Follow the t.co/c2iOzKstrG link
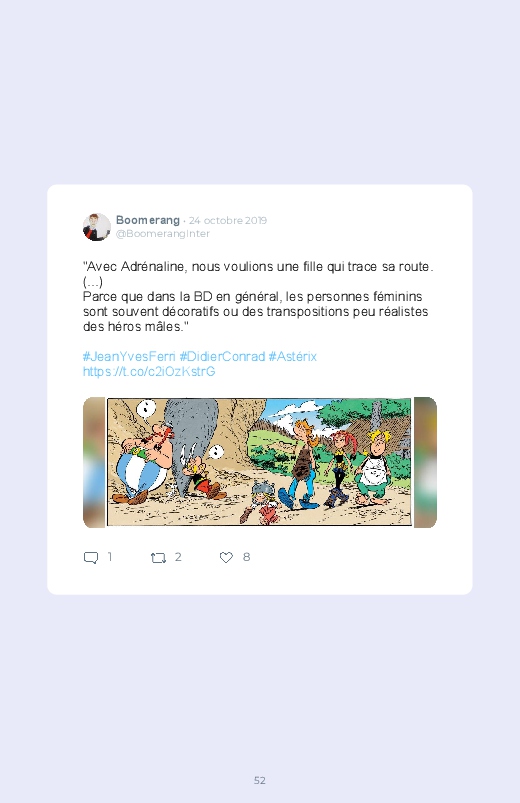Screen dimensions: 520x803 click(x=149, y=371)
